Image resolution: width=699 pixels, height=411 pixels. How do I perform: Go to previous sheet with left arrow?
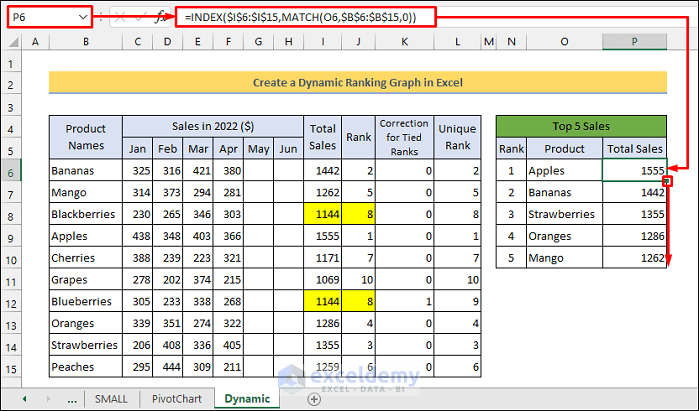(x=25, y=399)
